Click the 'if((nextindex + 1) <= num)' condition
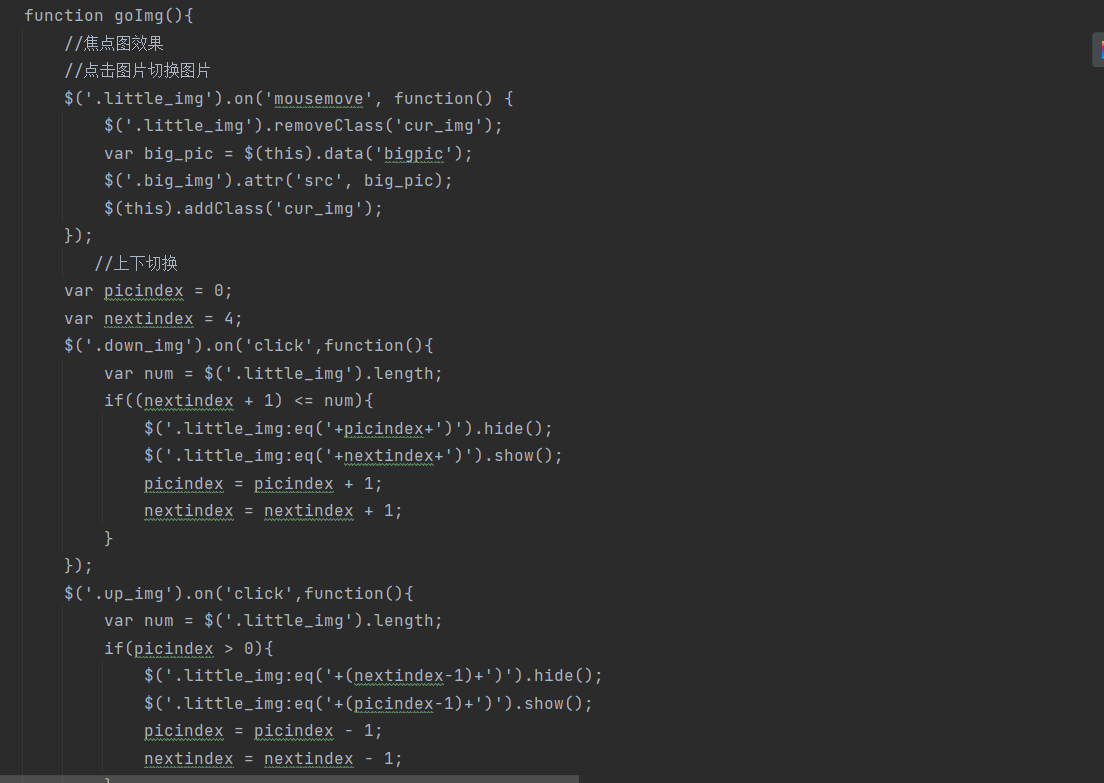Viewport: 1104px width, 783px height. 238,400
